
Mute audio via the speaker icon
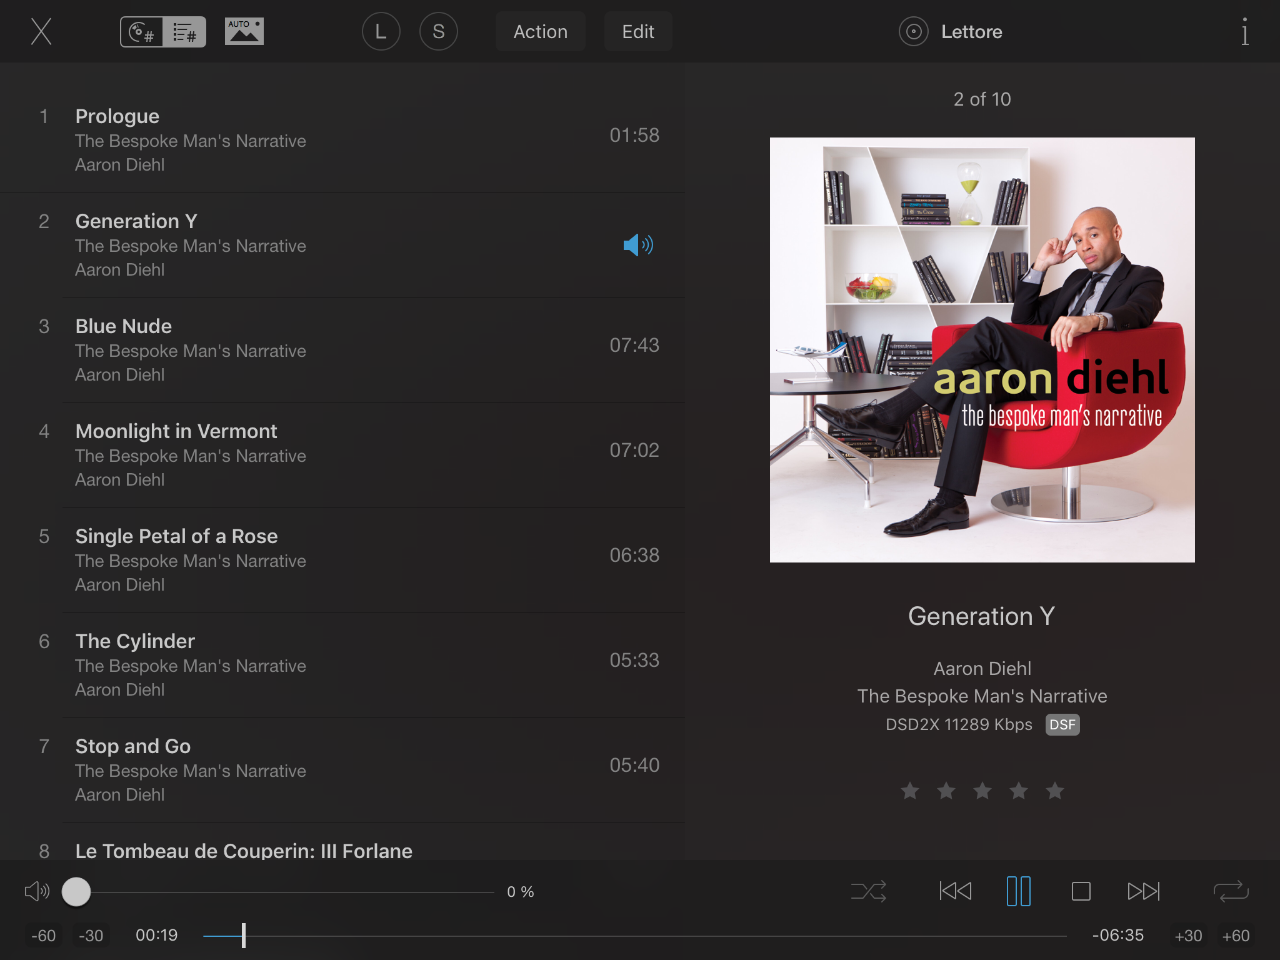[x=37, y=891]
